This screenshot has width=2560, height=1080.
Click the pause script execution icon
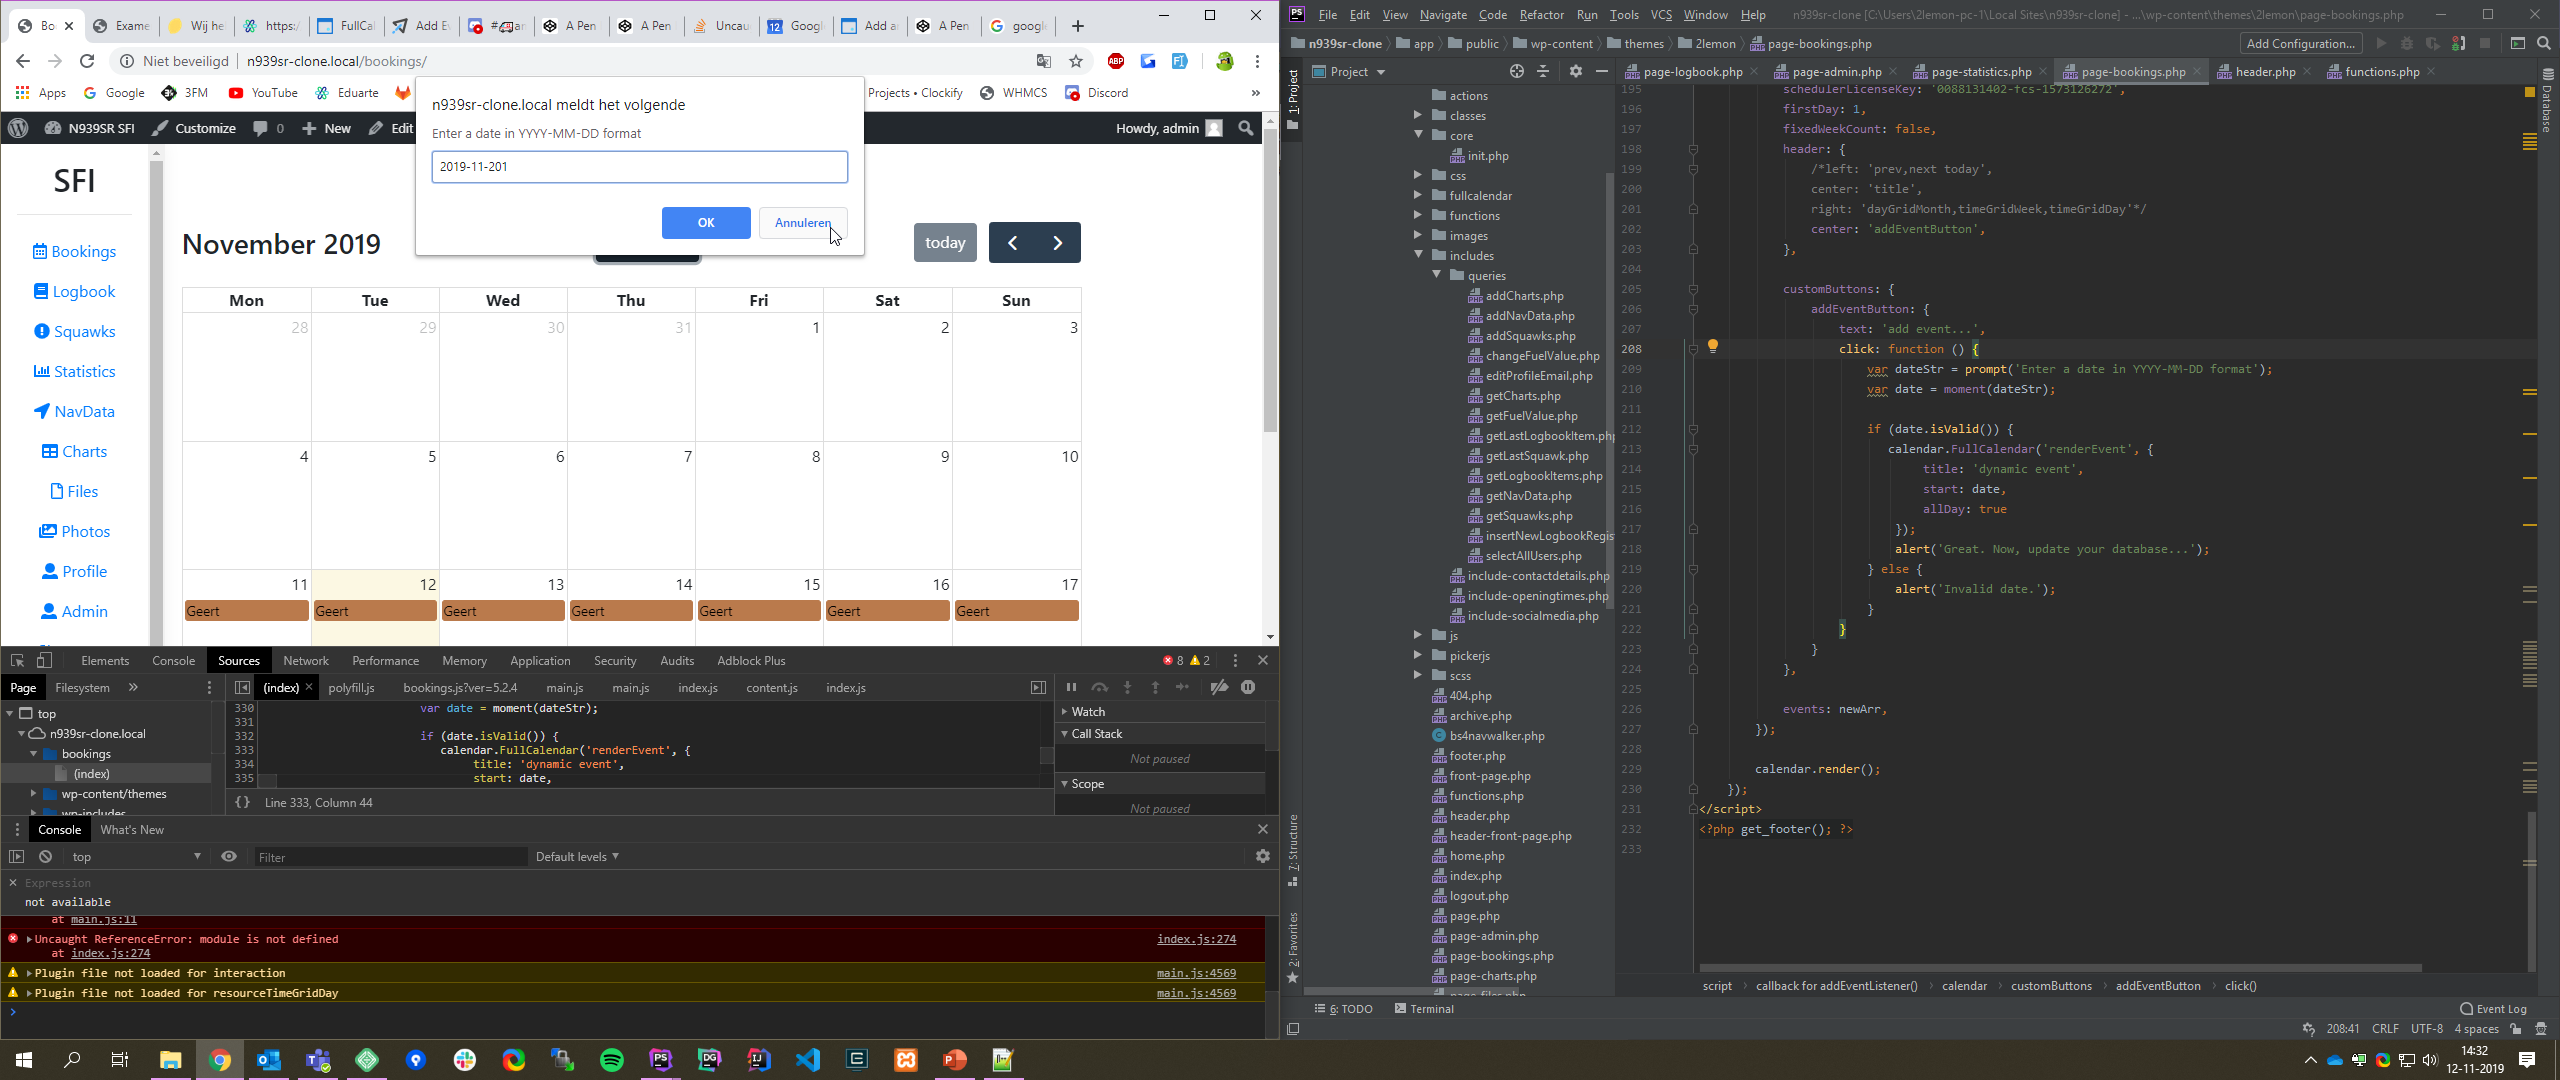(x=1071, y=688)
